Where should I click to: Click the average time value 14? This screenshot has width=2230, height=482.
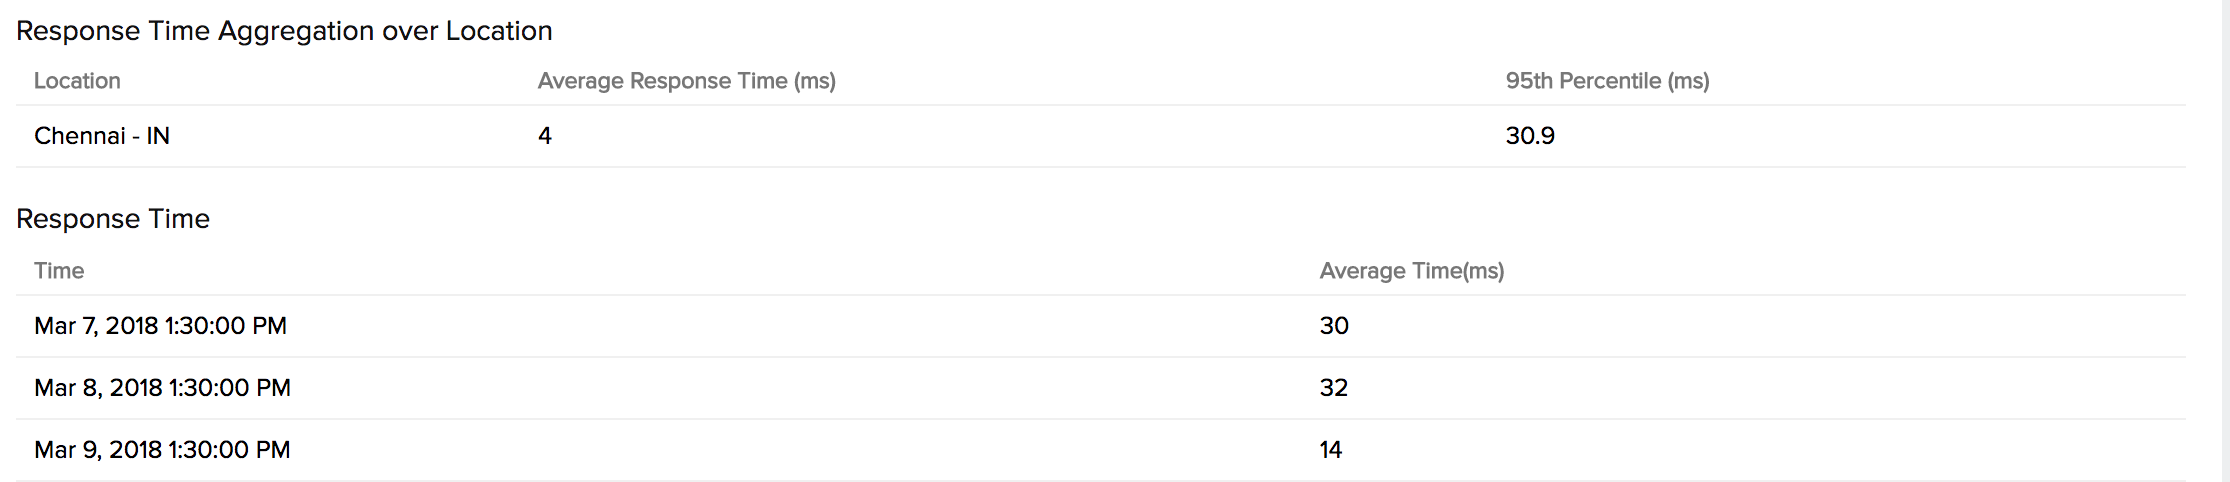[x=1330, y=450]
